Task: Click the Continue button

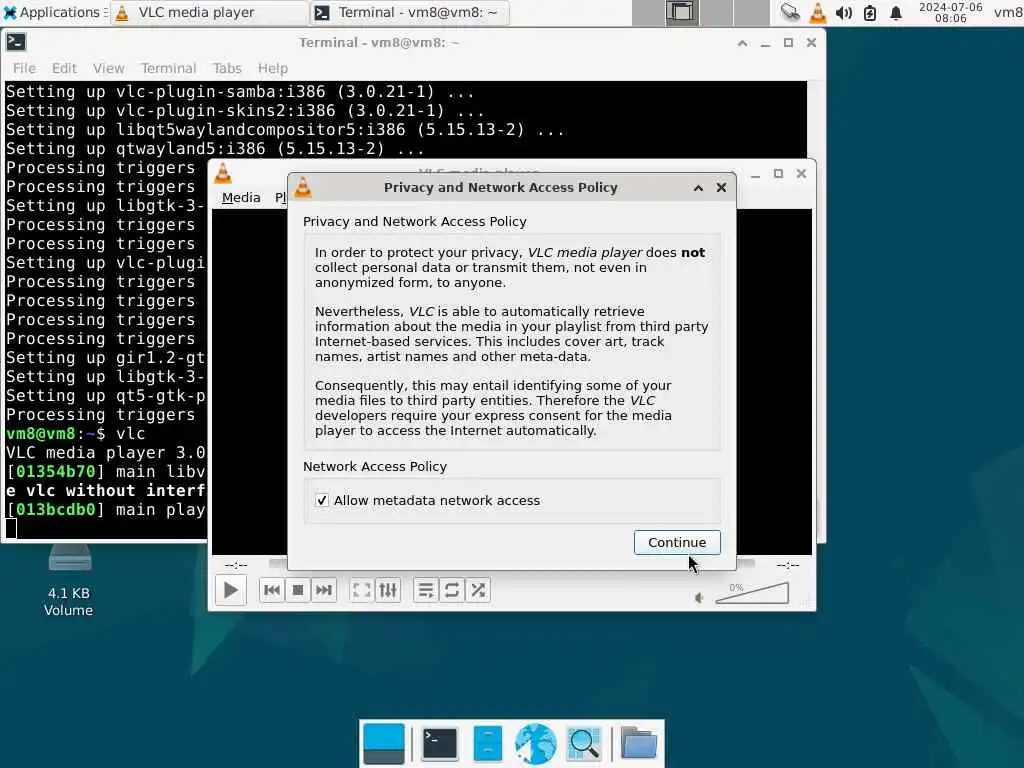Action: pos(677,543)
